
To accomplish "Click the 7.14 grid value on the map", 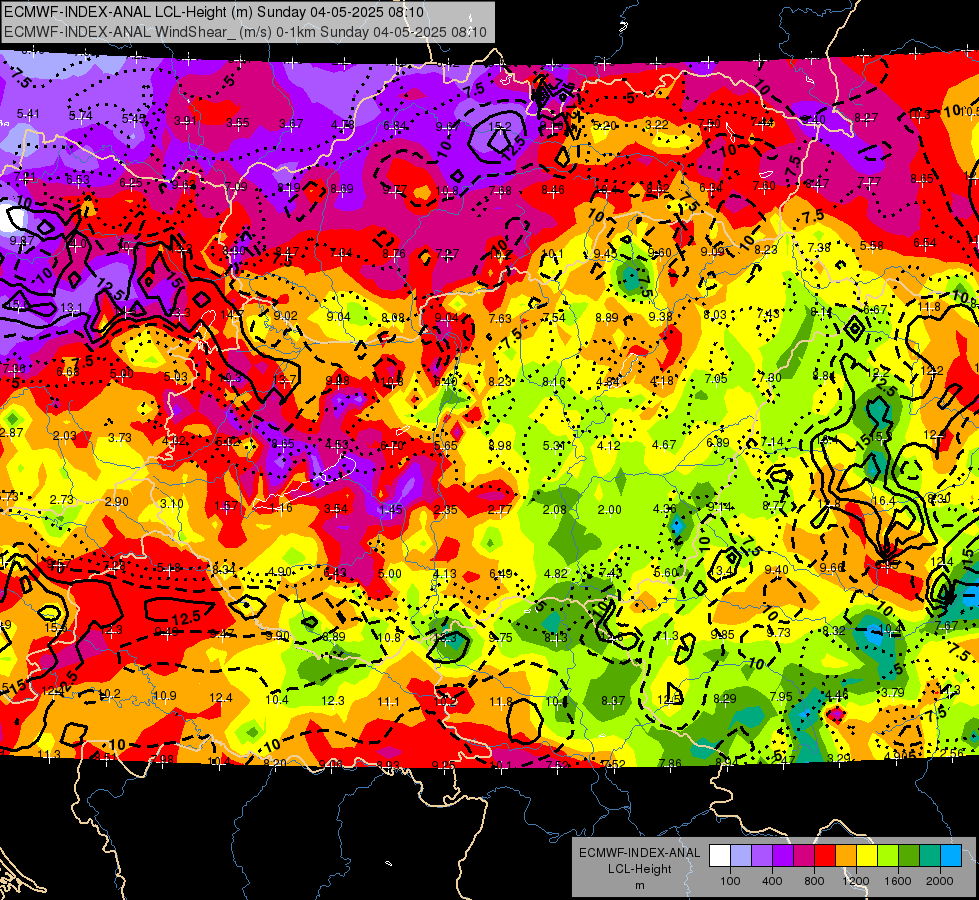I will pos(772,442).
